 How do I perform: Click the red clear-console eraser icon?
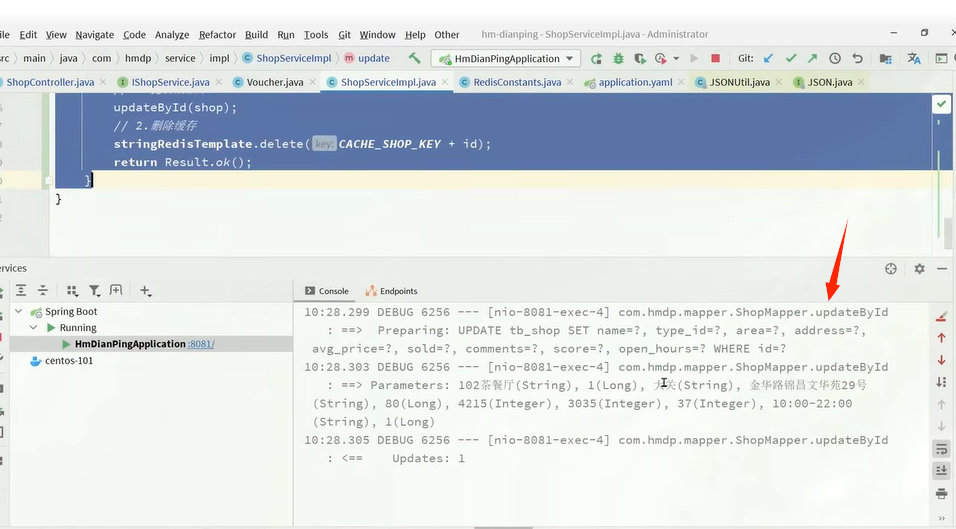tap(941, 316)
